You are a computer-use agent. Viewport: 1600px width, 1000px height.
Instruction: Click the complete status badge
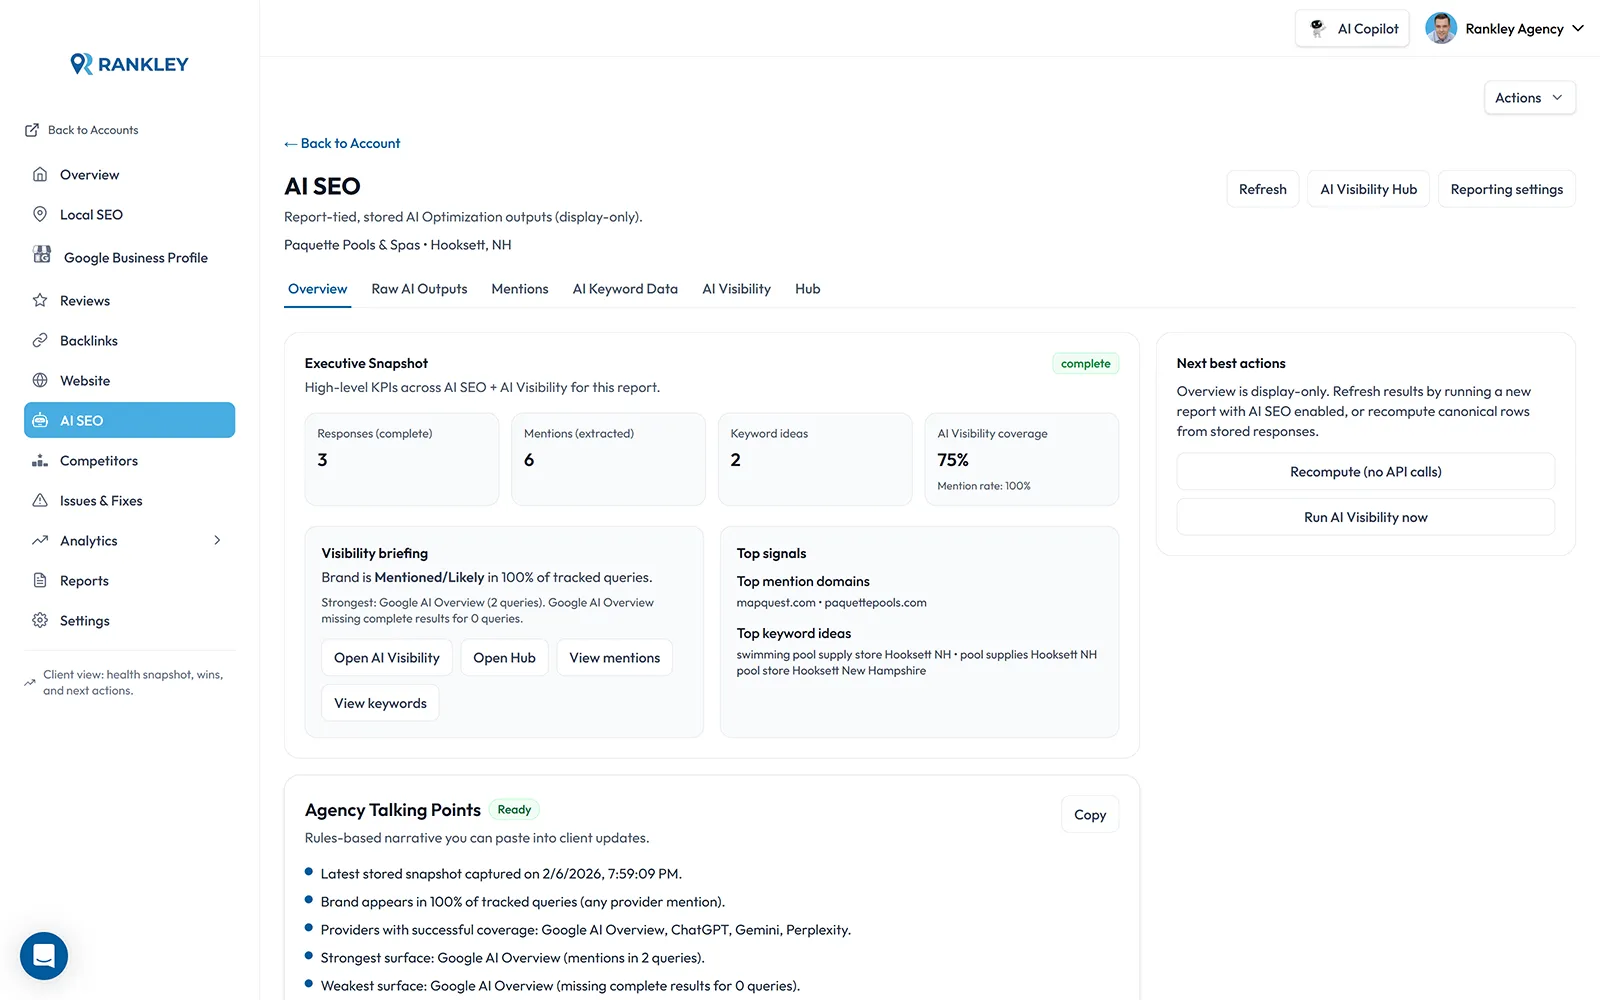[1085, 363]
